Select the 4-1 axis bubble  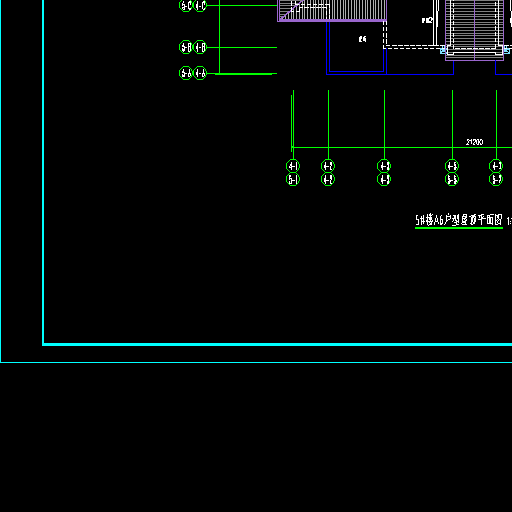(x=293, y=166)
